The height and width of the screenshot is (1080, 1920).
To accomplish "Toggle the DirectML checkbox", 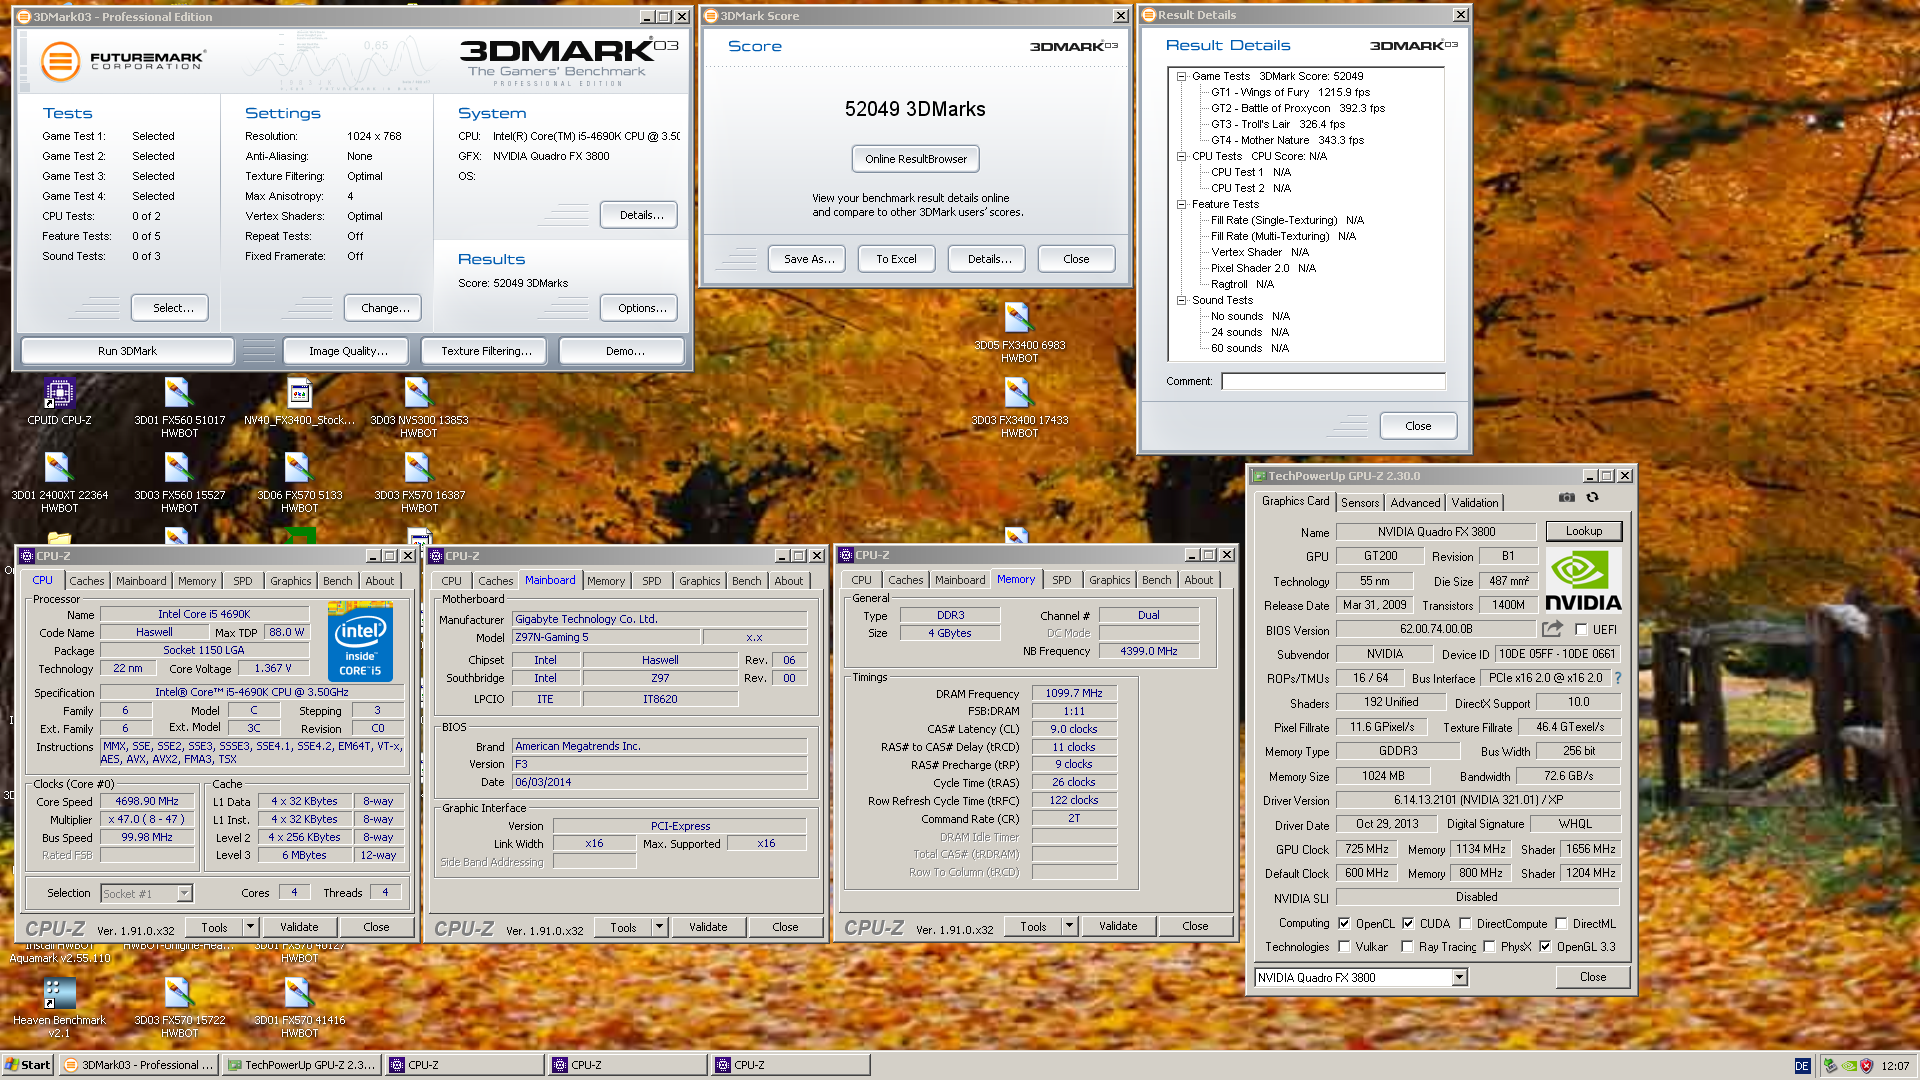I will pyautogui.click(x=1561, y=923).
